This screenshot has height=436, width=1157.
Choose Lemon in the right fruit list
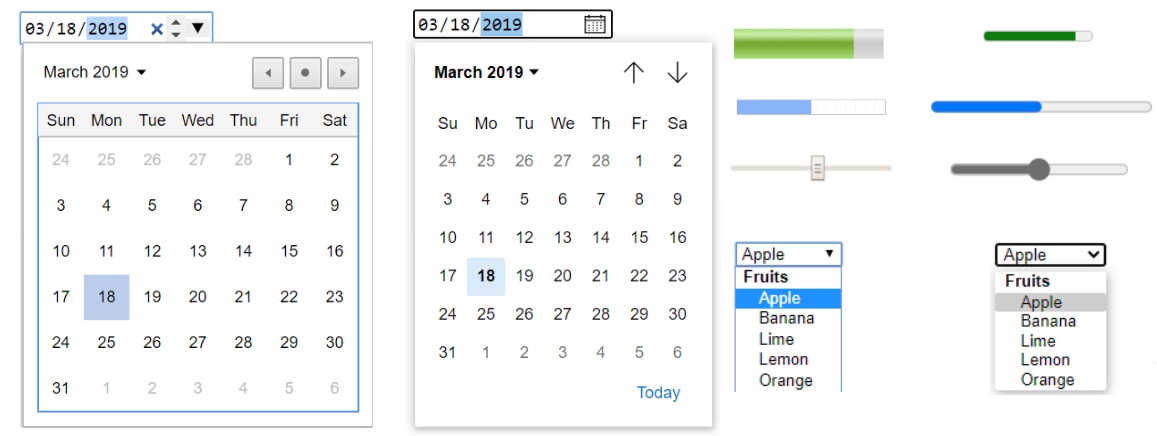[1045, 360]
